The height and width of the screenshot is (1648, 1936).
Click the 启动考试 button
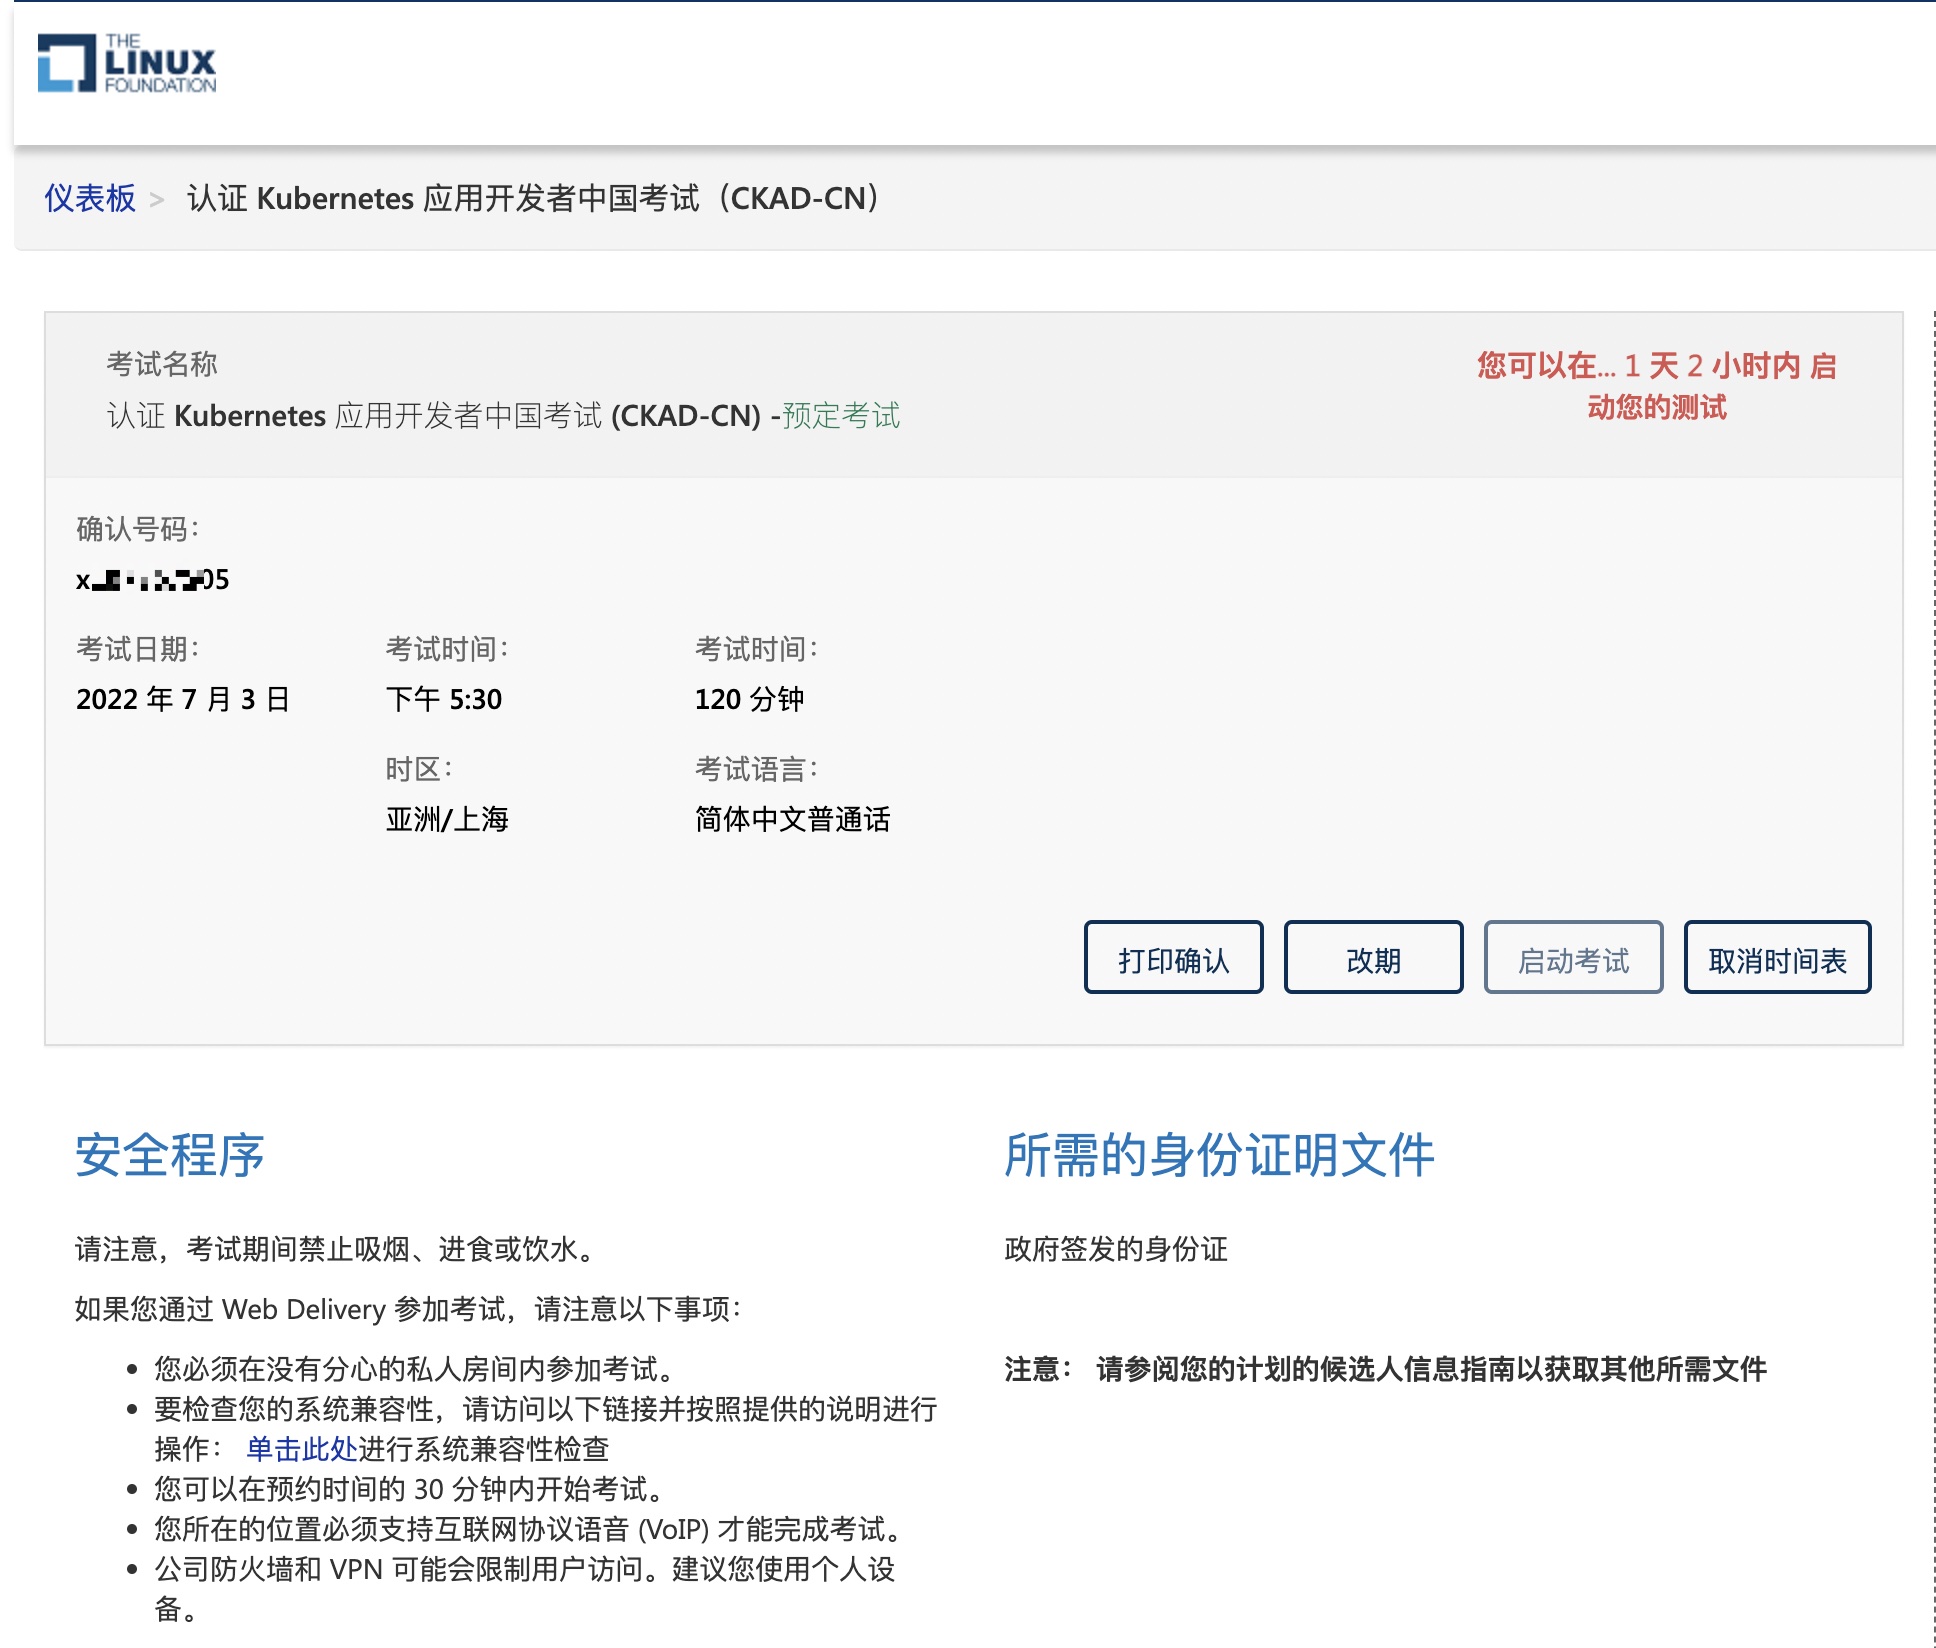1573,958
